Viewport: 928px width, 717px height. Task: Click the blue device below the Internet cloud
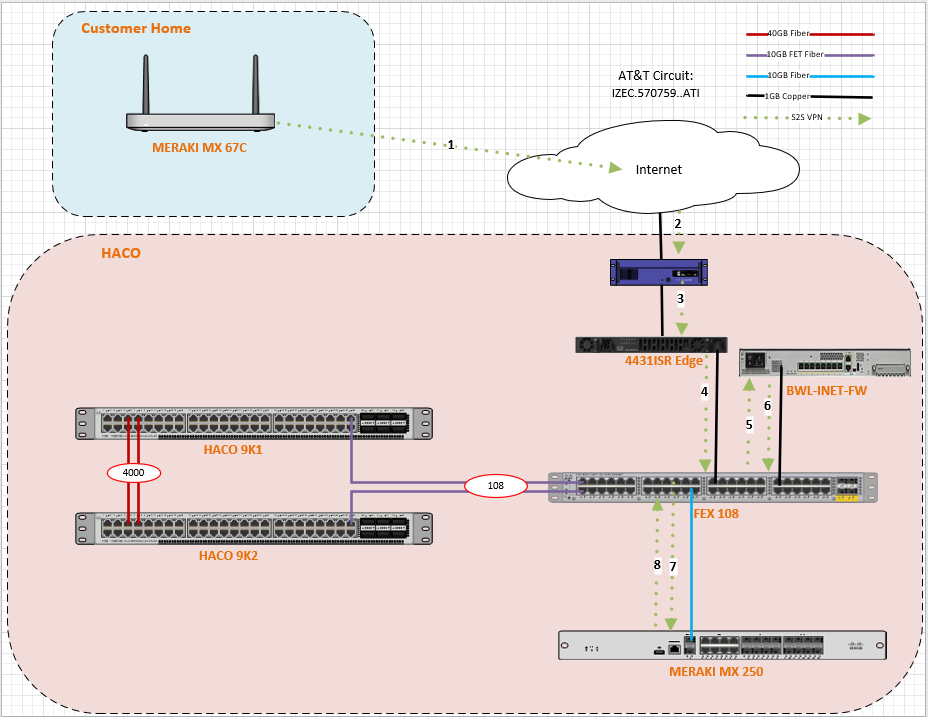pos(661,271)
